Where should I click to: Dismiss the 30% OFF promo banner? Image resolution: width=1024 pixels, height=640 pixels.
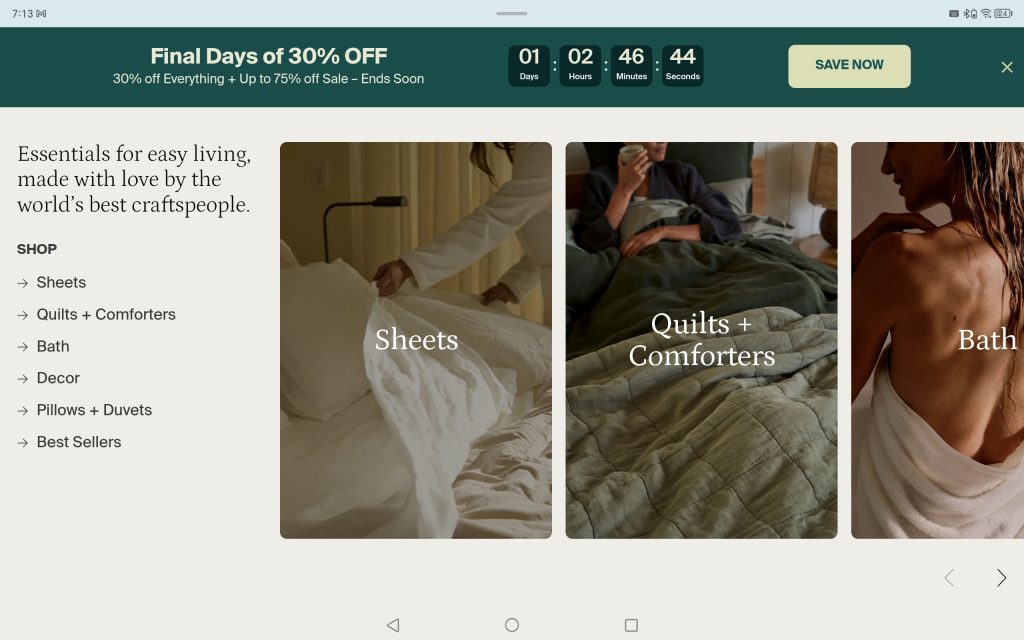click(x=1006, y=67)
